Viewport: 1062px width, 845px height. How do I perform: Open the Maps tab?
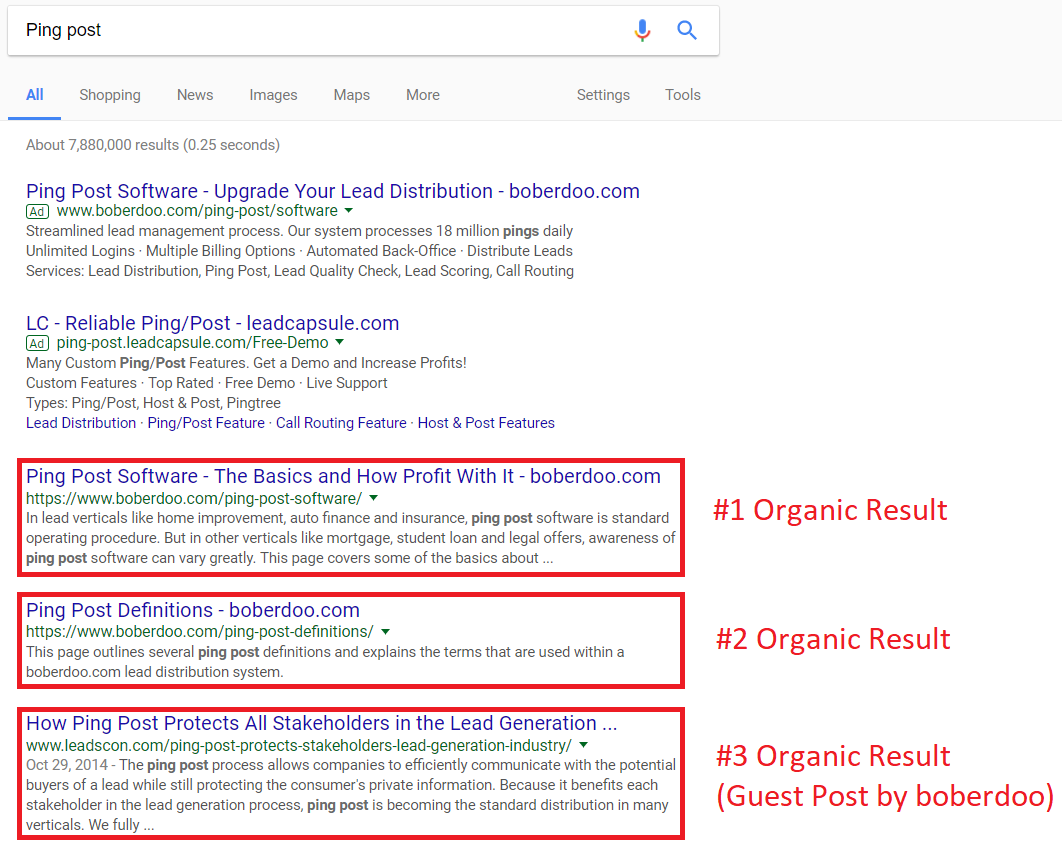352,95
